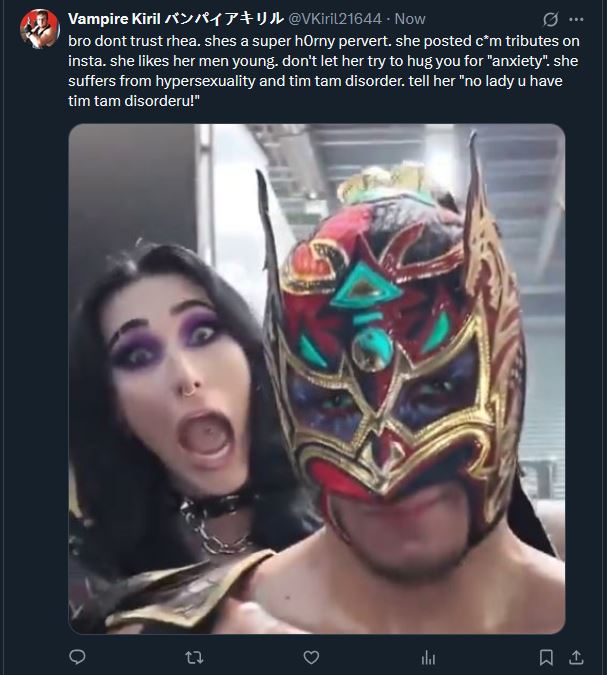
Task: Click the chain choker in the photo
Action: [217, 523]
